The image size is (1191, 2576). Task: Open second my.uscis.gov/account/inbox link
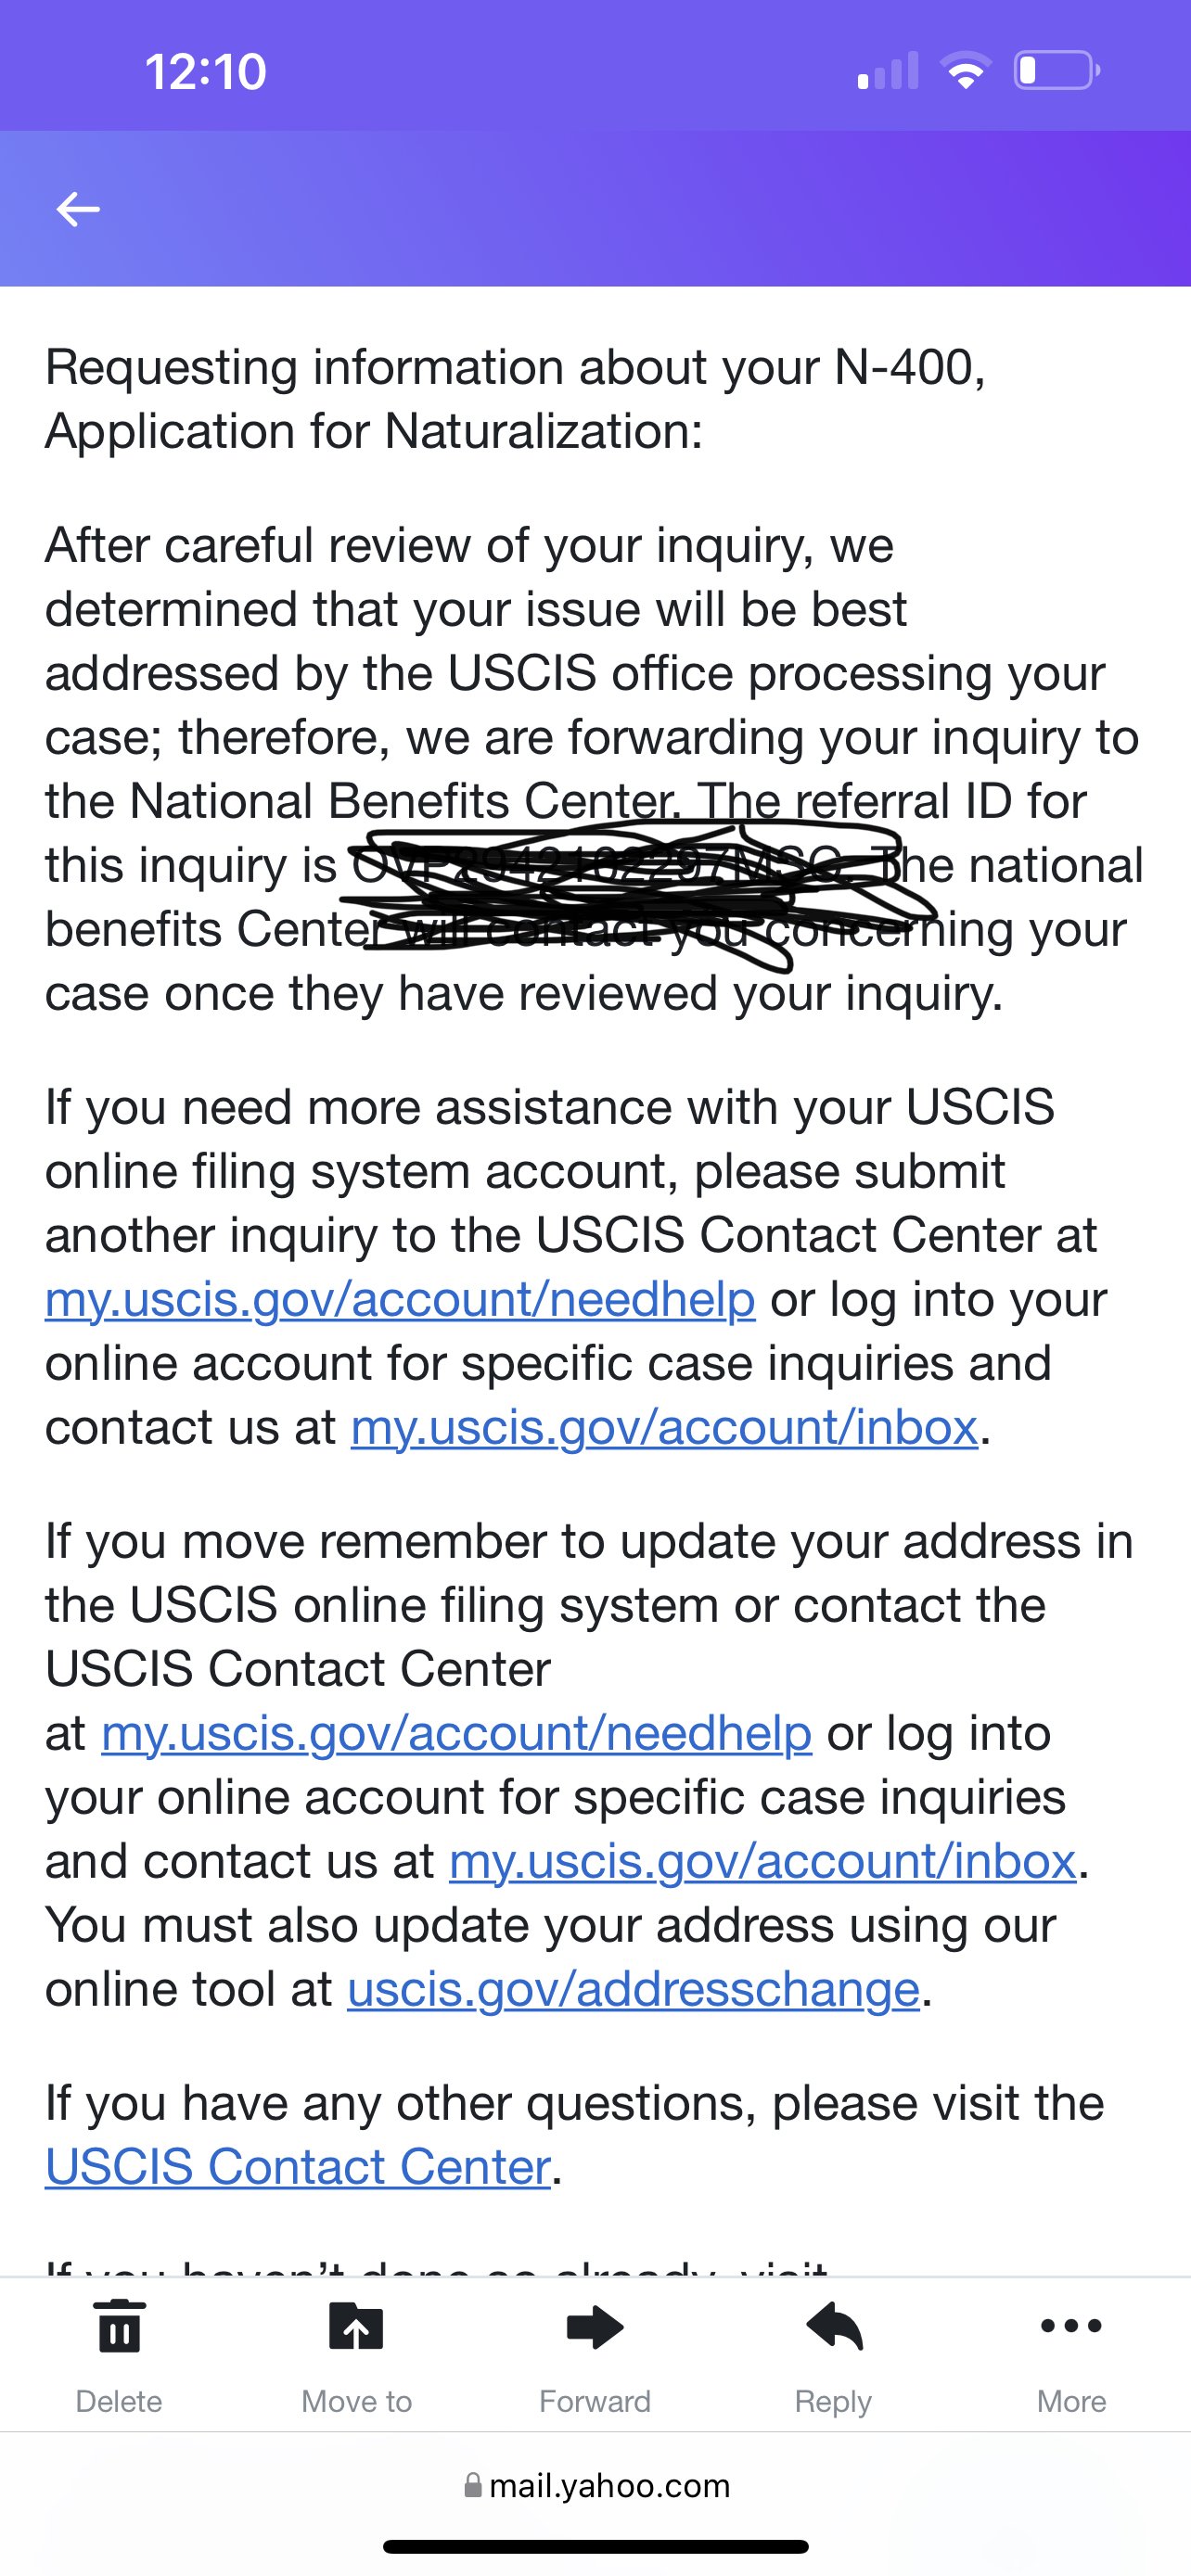tap(762, 1861)
